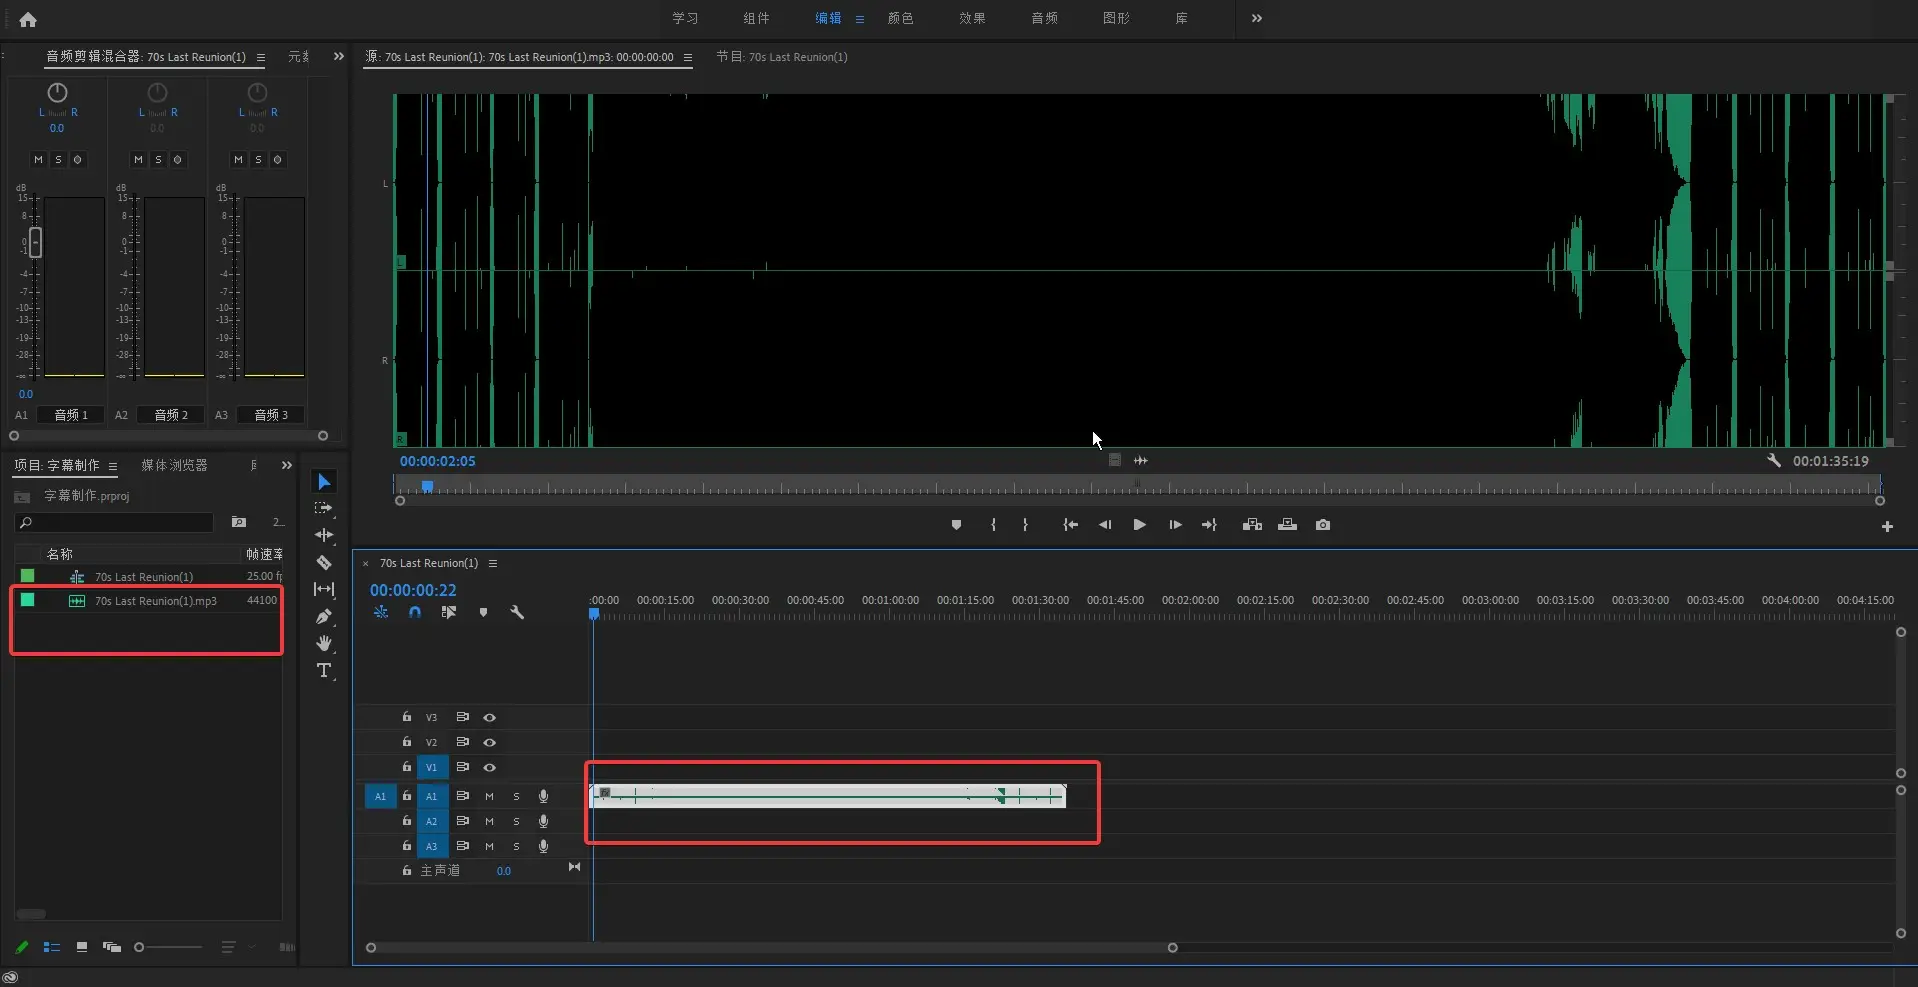
Task: Show hidden tabs next to Audio Clip Mixer
Action: click(338, 57)
